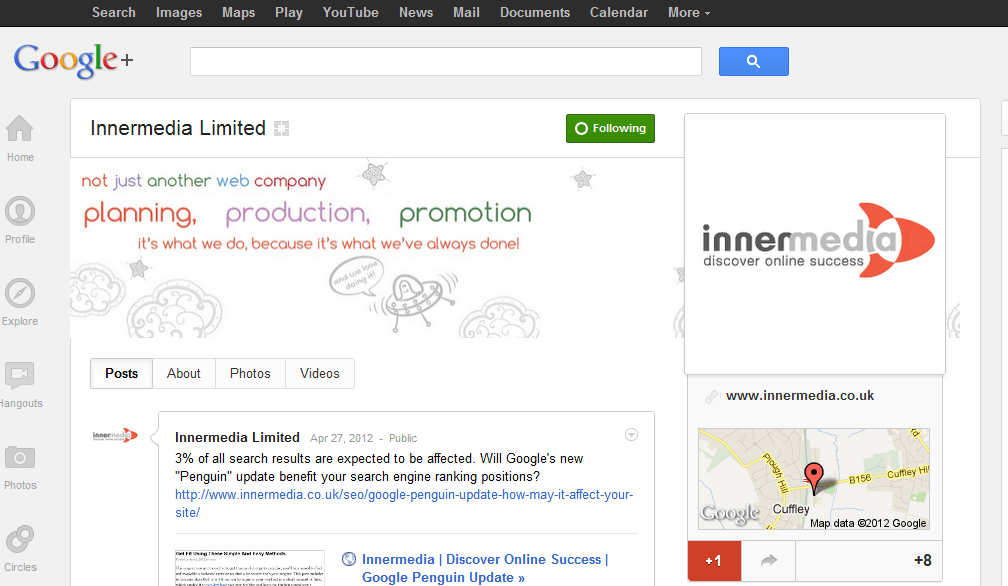Open YouTube in the top navigation bar
This screenshot has height=586, width=1008.
tap(350, 12)
